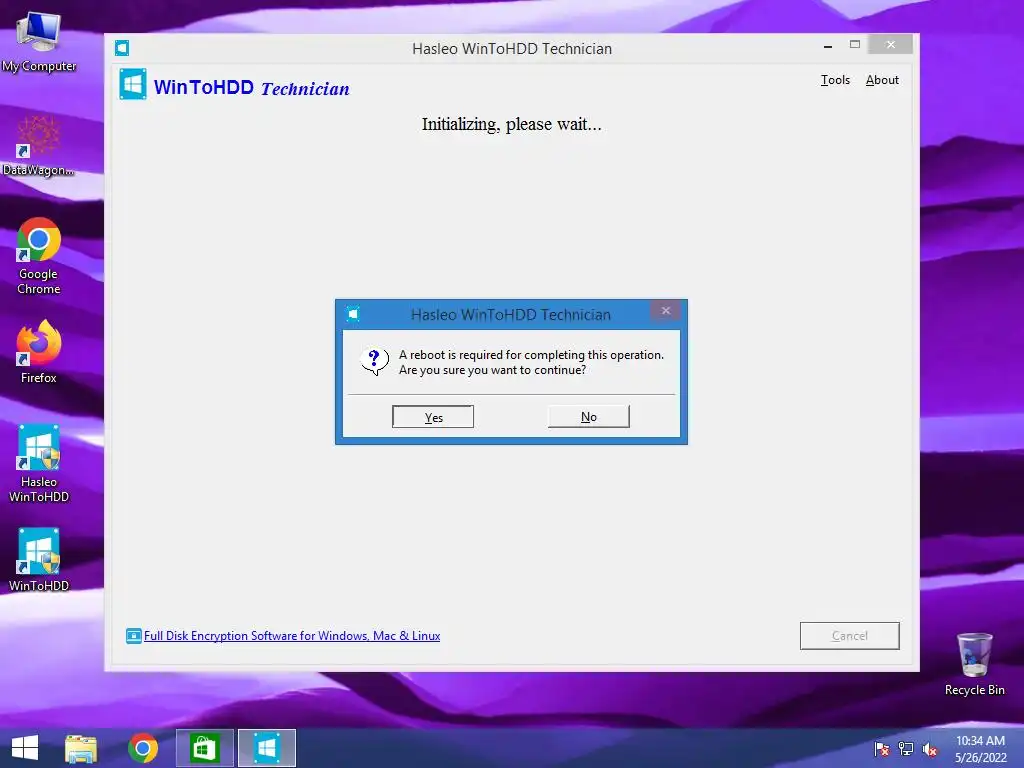The image size is (1024, 768).
Task: Click the window title bar app icon
Action: [122, 48]
